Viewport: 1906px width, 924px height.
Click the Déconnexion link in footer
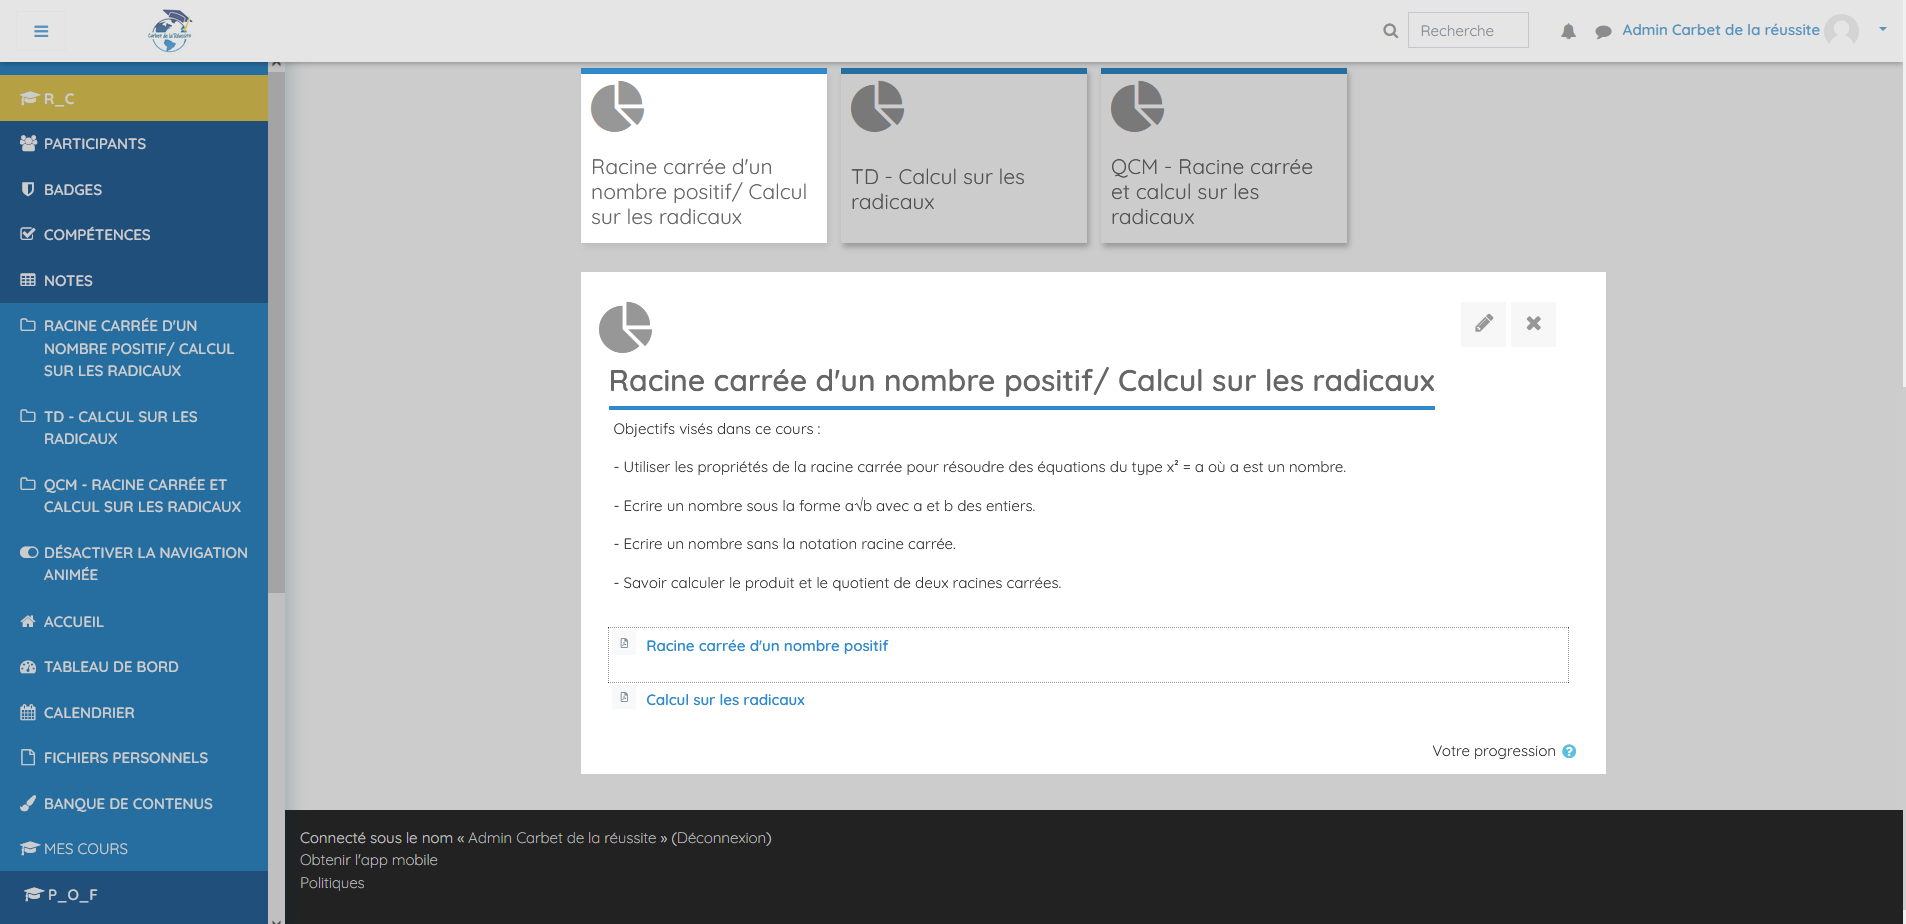pos(721,838)
